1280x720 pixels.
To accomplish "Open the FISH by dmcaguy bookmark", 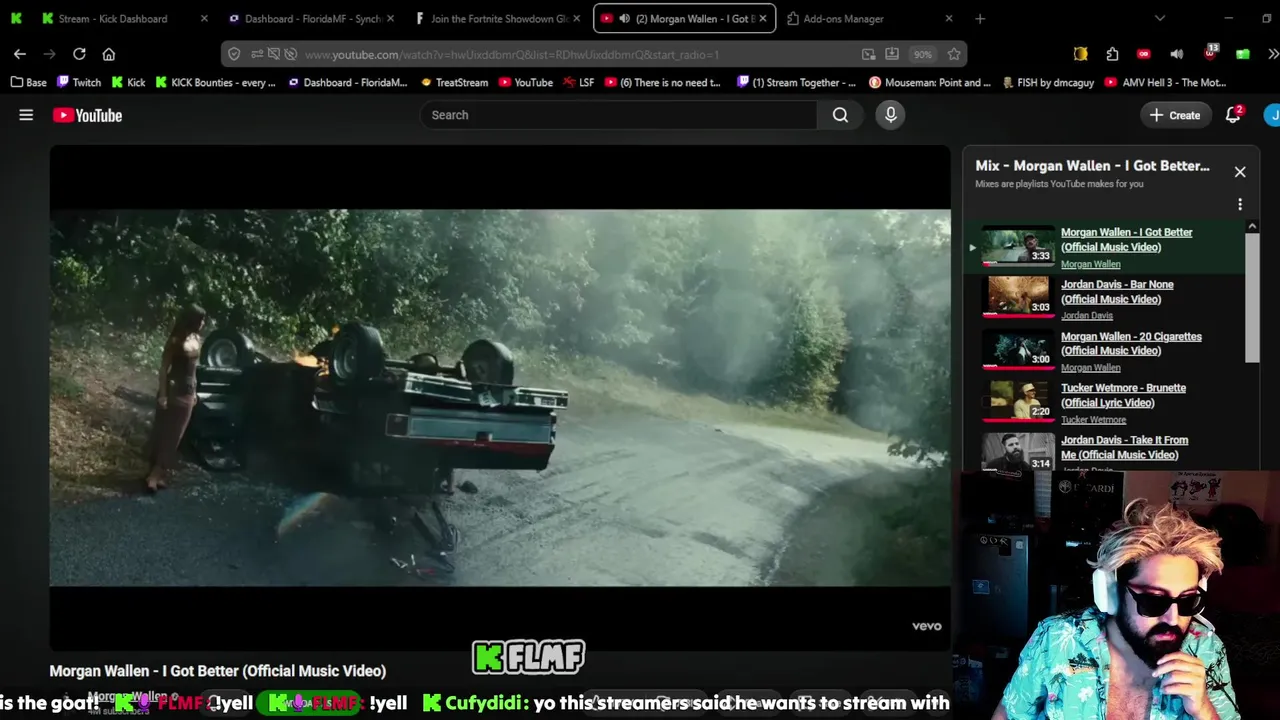I will coord(1048,83).
